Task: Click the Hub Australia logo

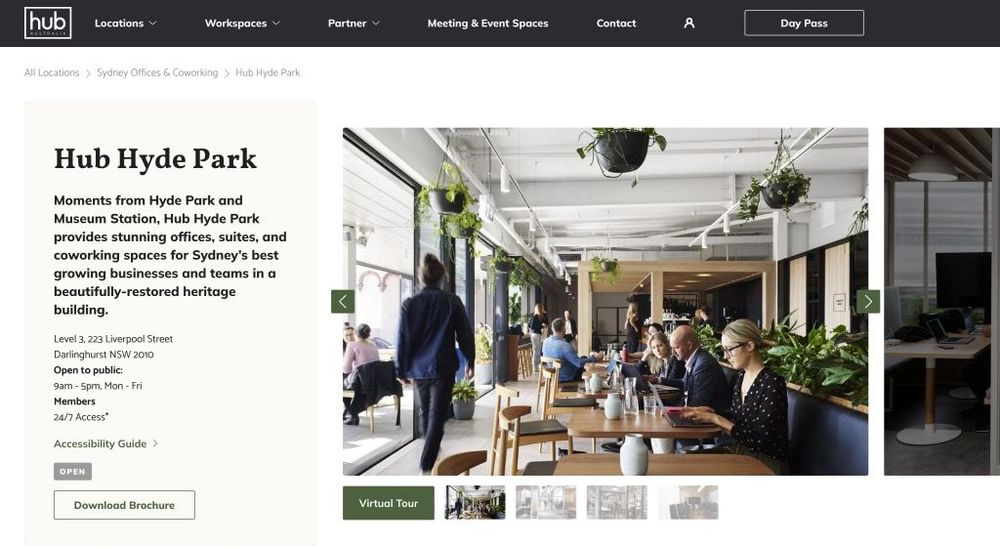Action: pos(48,23)
